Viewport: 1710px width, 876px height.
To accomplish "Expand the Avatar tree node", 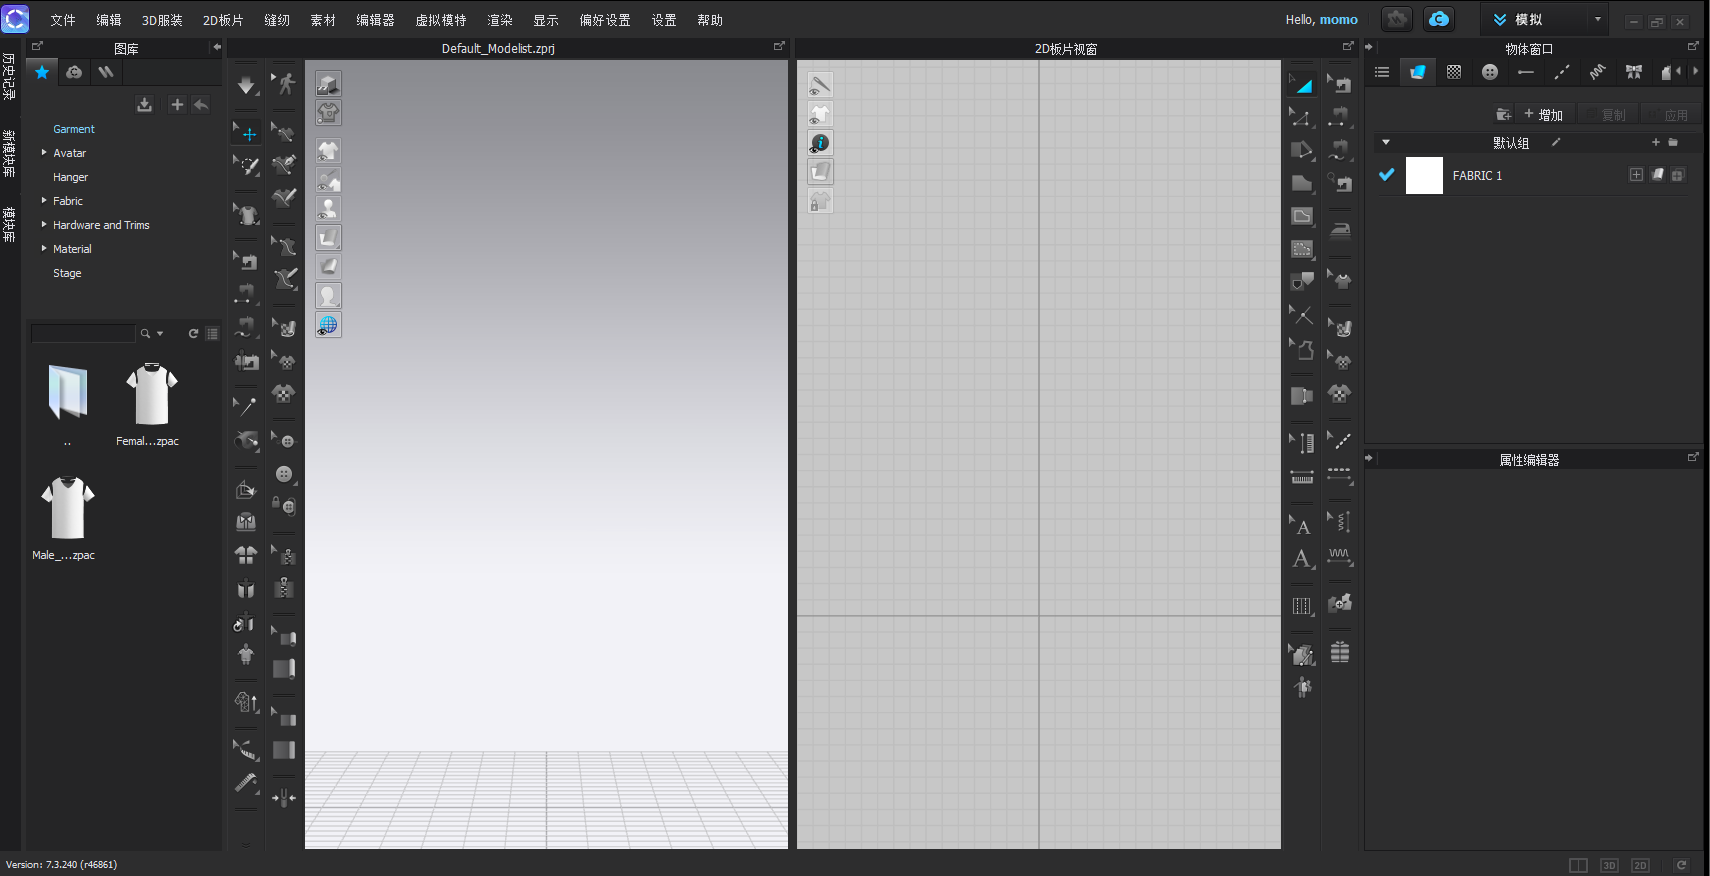I will pos(44,153).
